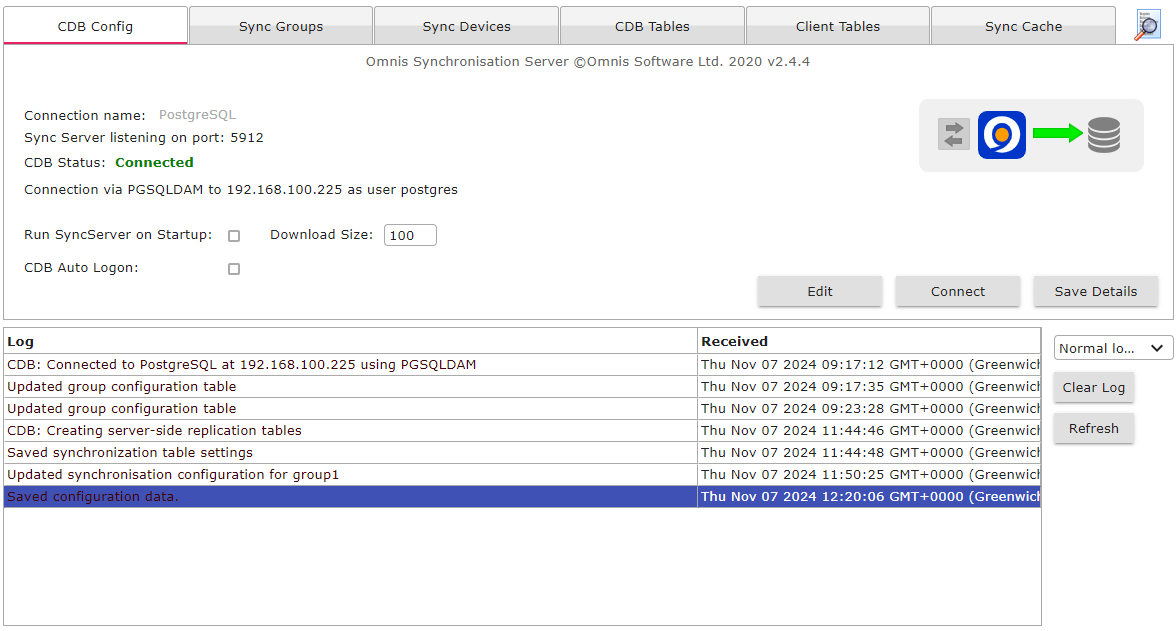Click the 'Sync Server listening on port: 5912' text
Screen dimensions: 1176x631
144,137
